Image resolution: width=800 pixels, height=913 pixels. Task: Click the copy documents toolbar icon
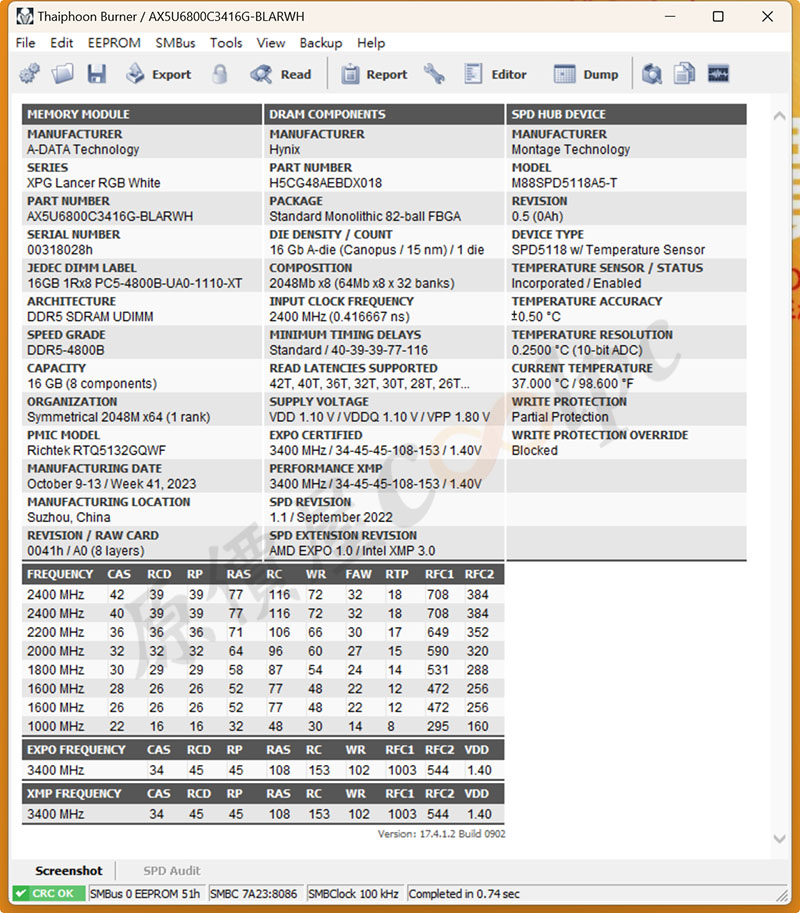(x=685, y=74)
